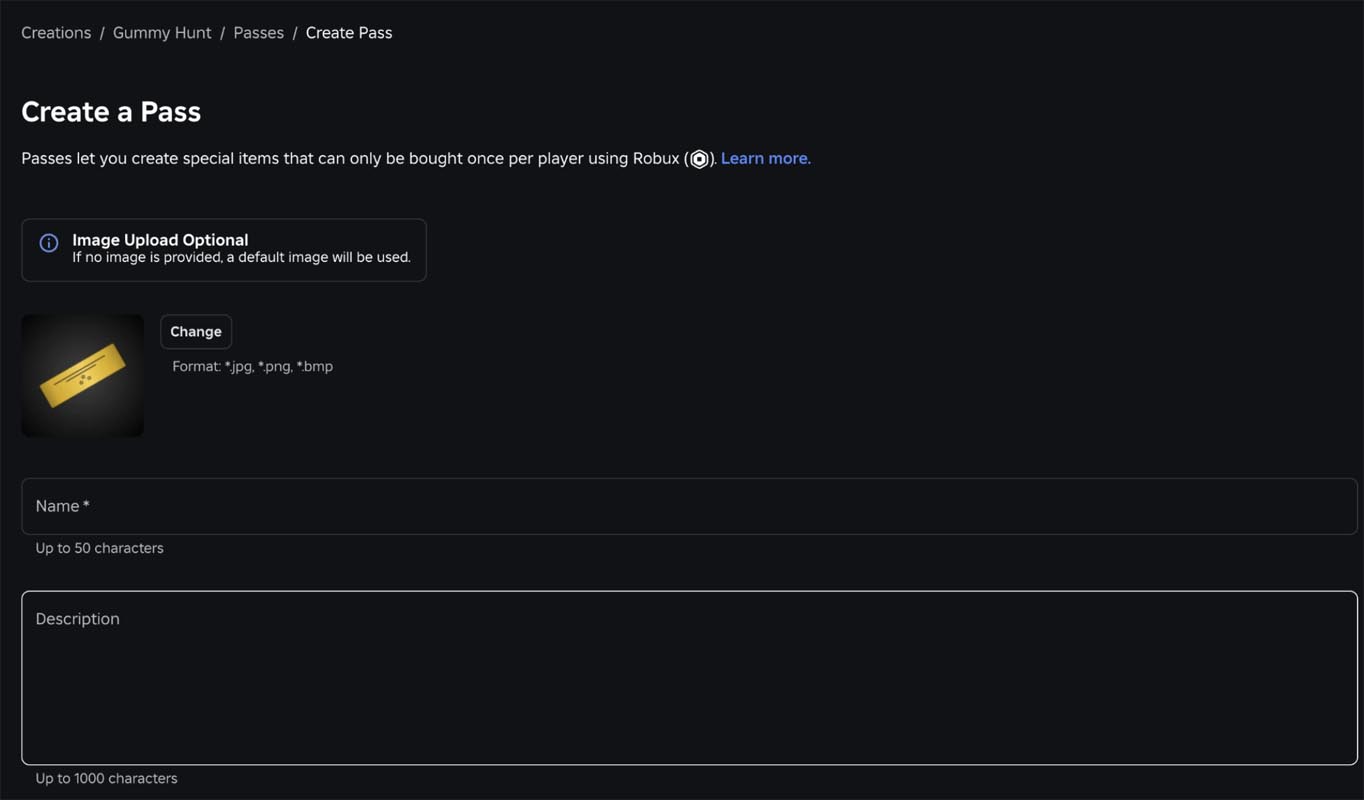1364x800 pixels.
Task: Click the Robux currency icon
Action: click(699, 159)
